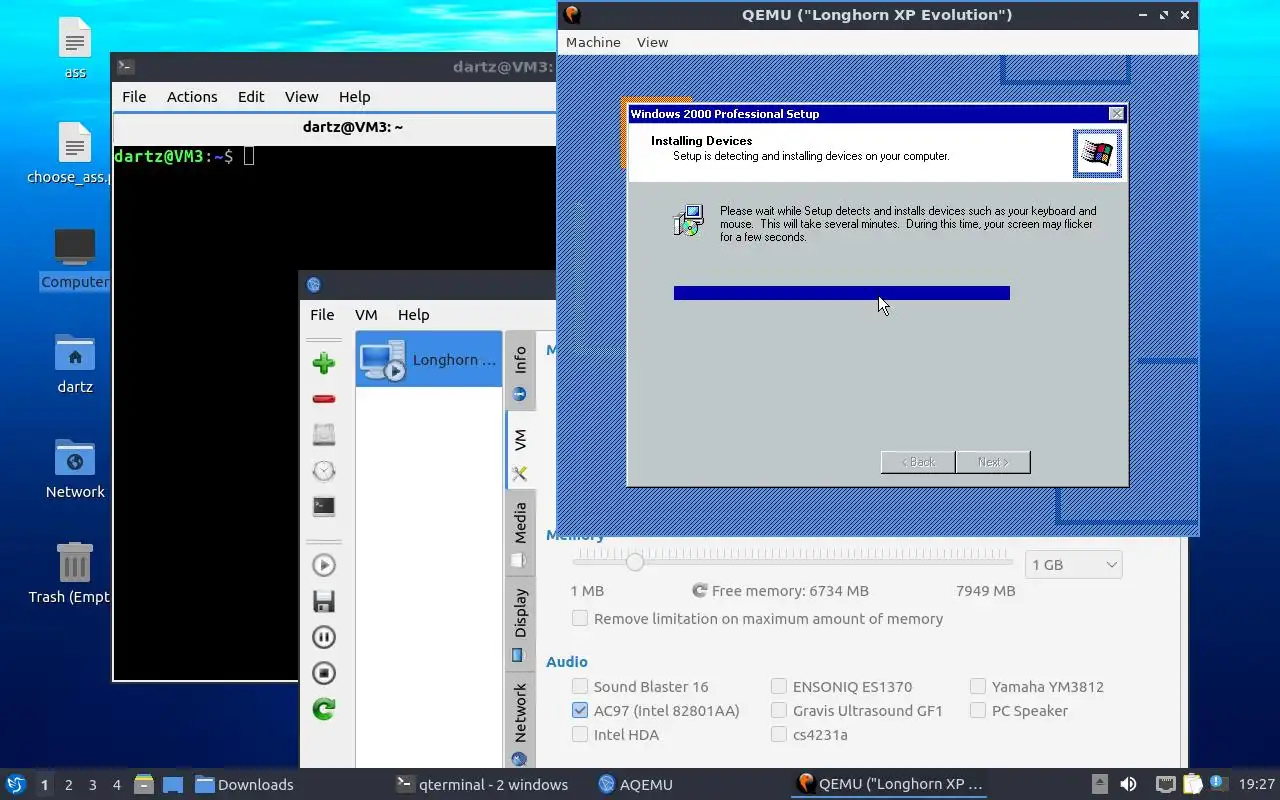Viewport: 1280px width, 800px height.
Task: Switch to the Display tab in AQEMU
Action: click(520, 624)
